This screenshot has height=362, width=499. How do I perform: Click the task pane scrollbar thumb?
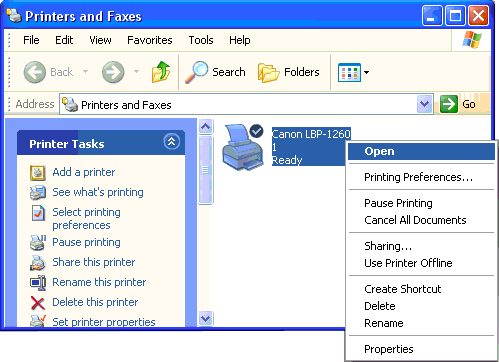pyautogui.click(x=206, y=170)
